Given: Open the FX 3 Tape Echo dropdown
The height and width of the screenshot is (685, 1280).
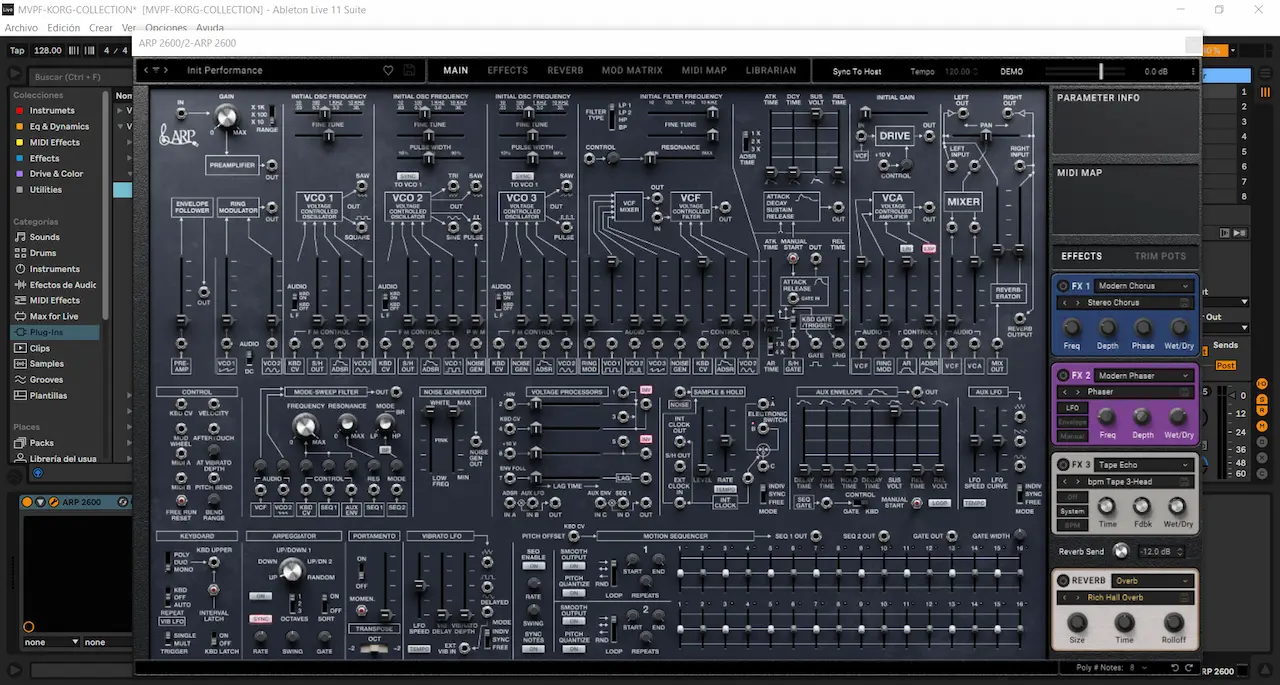Looking at the screenshot, I should [1144, 465].
